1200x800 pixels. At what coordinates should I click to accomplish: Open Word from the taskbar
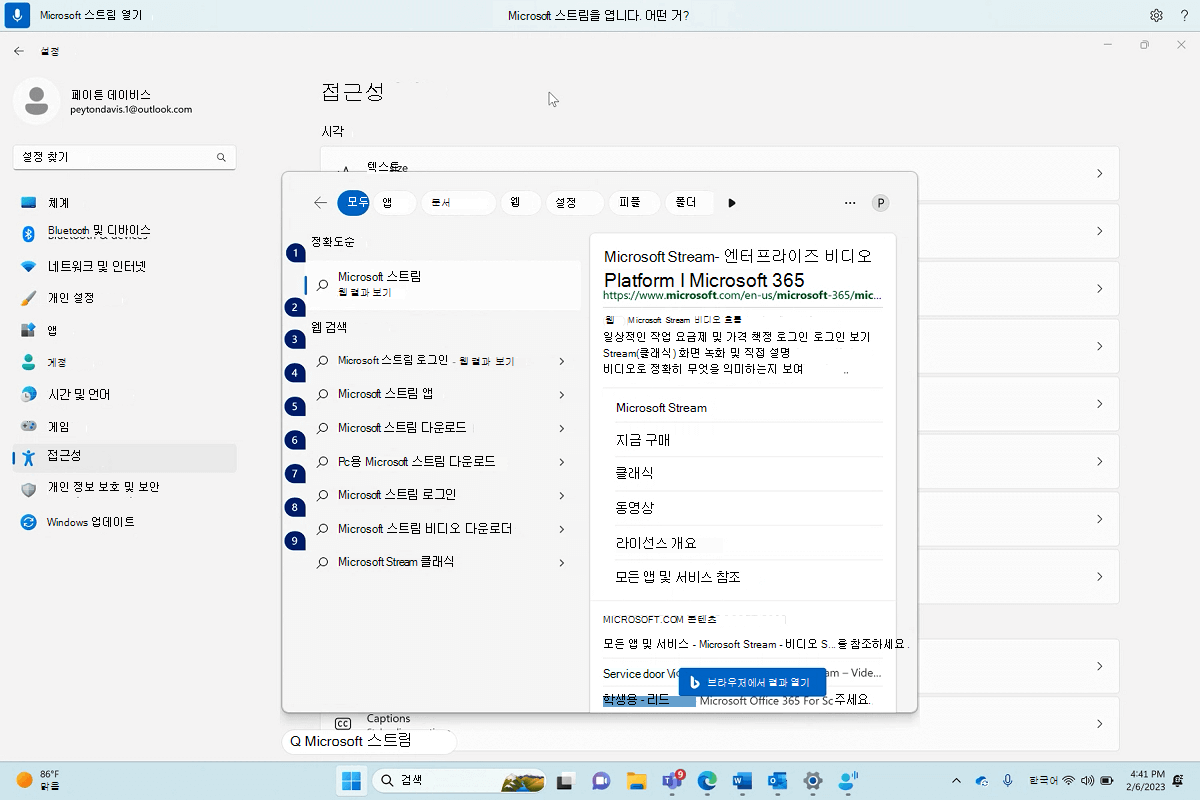click(742, 781)
